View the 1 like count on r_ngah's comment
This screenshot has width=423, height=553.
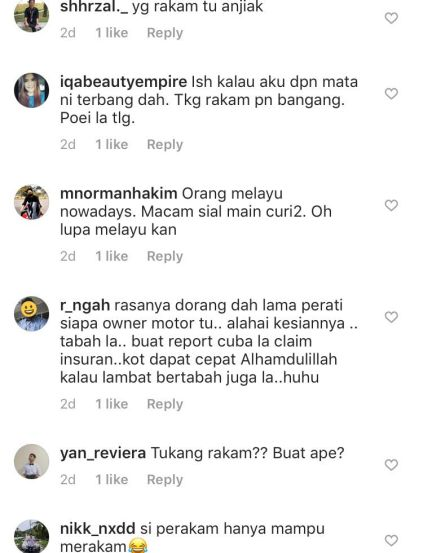click(112, 404)
